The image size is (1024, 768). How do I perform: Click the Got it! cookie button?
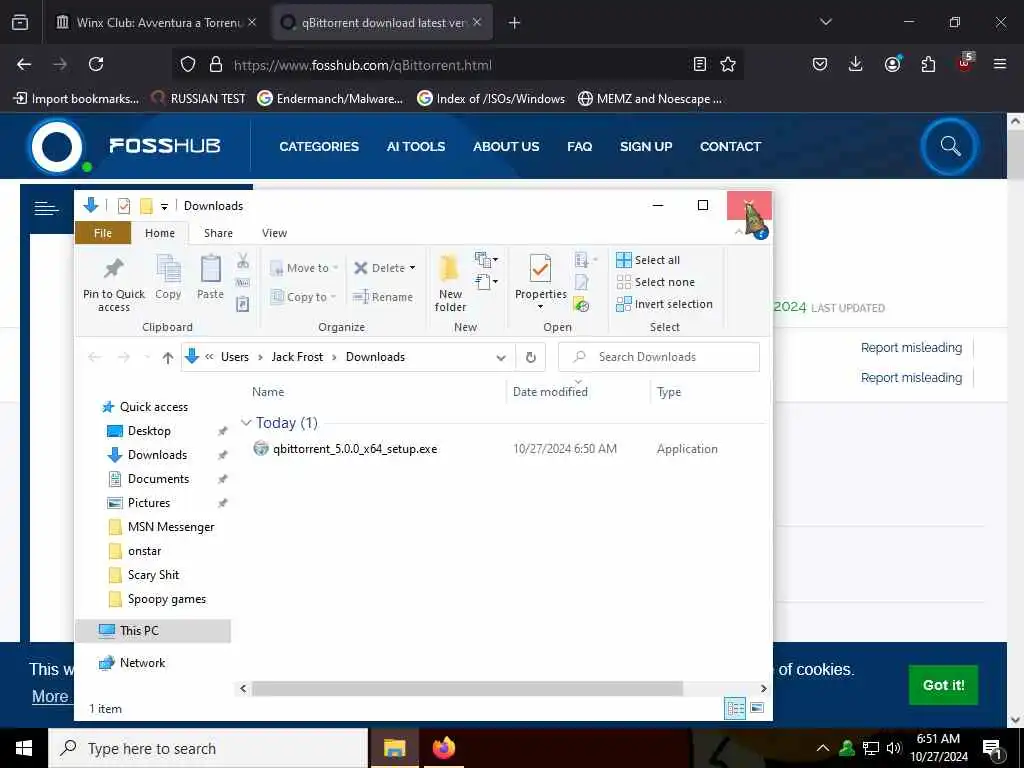point(943,685)
